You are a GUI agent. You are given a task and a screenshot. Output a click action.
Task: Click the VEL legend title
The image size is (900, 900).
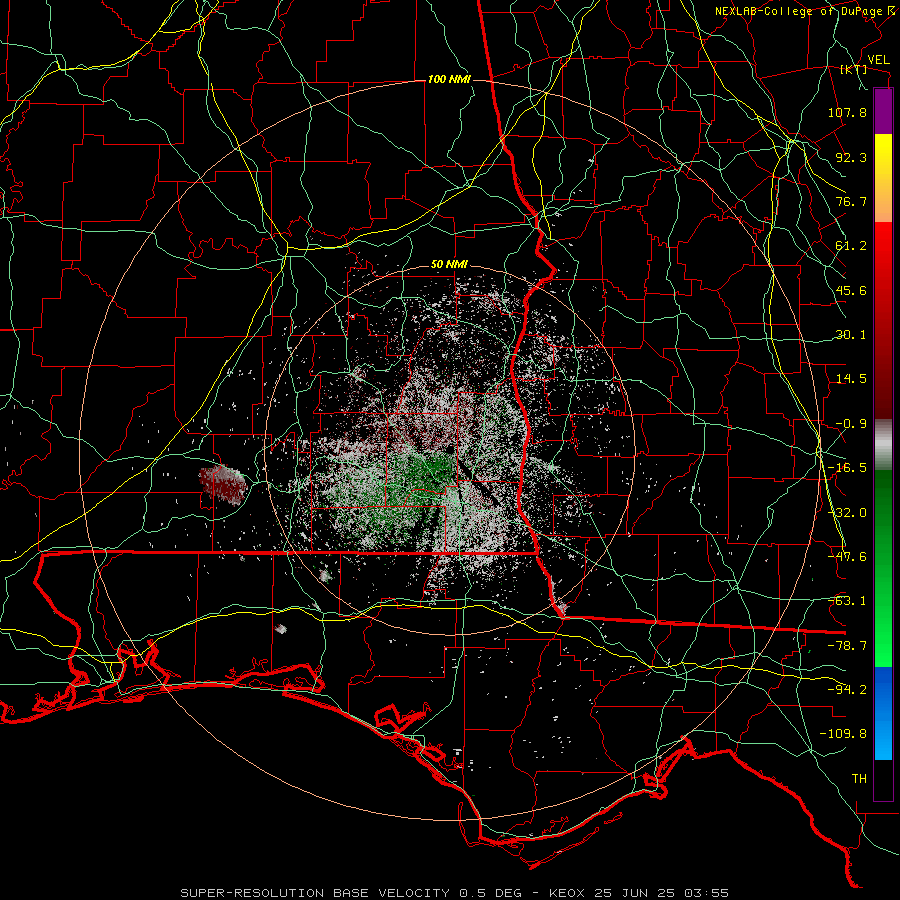[x=878, y=60]
